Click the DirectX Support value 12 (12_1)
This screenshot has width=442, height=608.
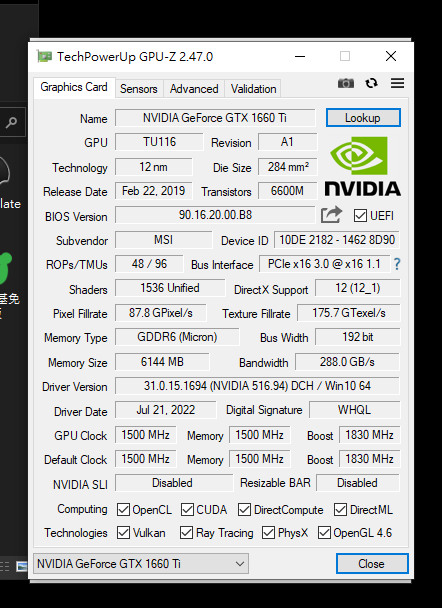[357, 288]
